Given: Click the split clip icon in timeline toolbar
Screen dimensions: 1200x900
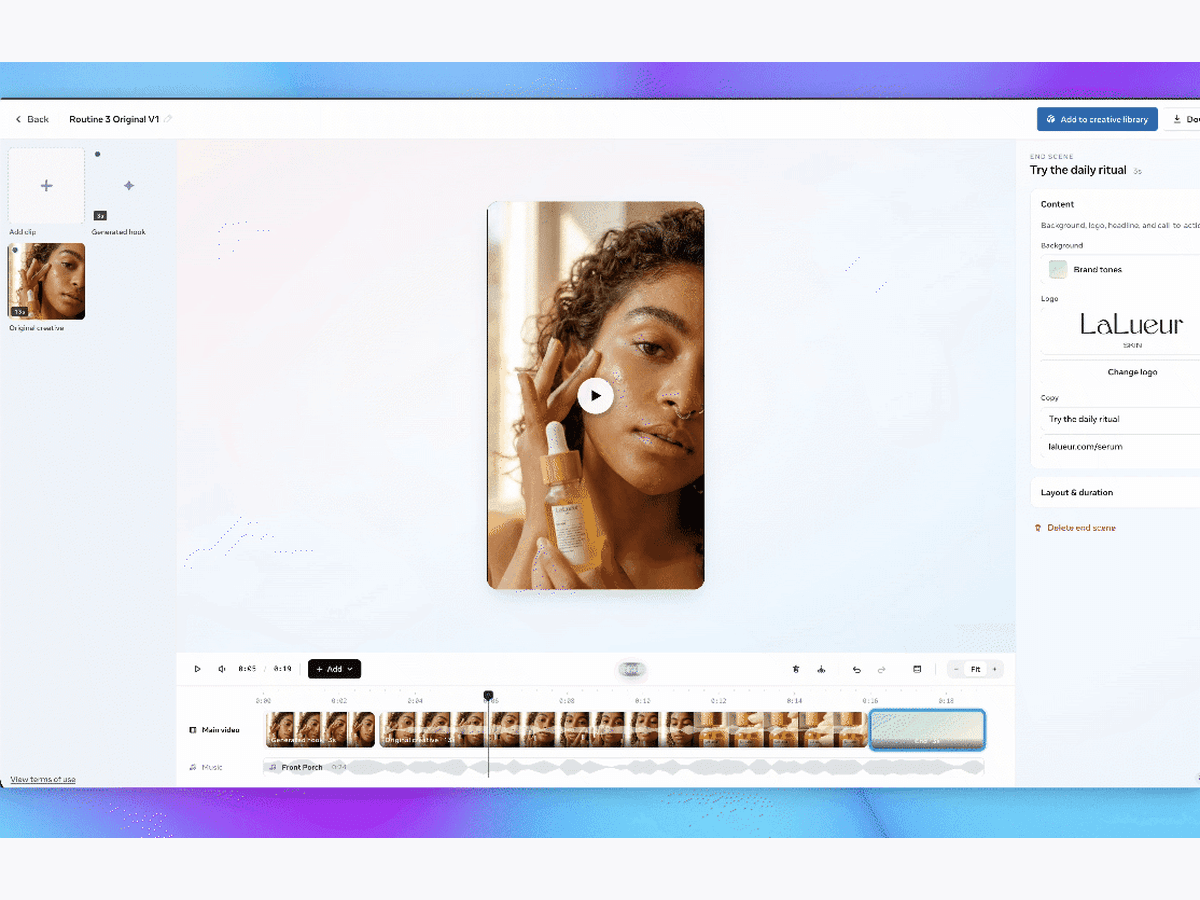Looking at the screenshot, I should (821, 669).
